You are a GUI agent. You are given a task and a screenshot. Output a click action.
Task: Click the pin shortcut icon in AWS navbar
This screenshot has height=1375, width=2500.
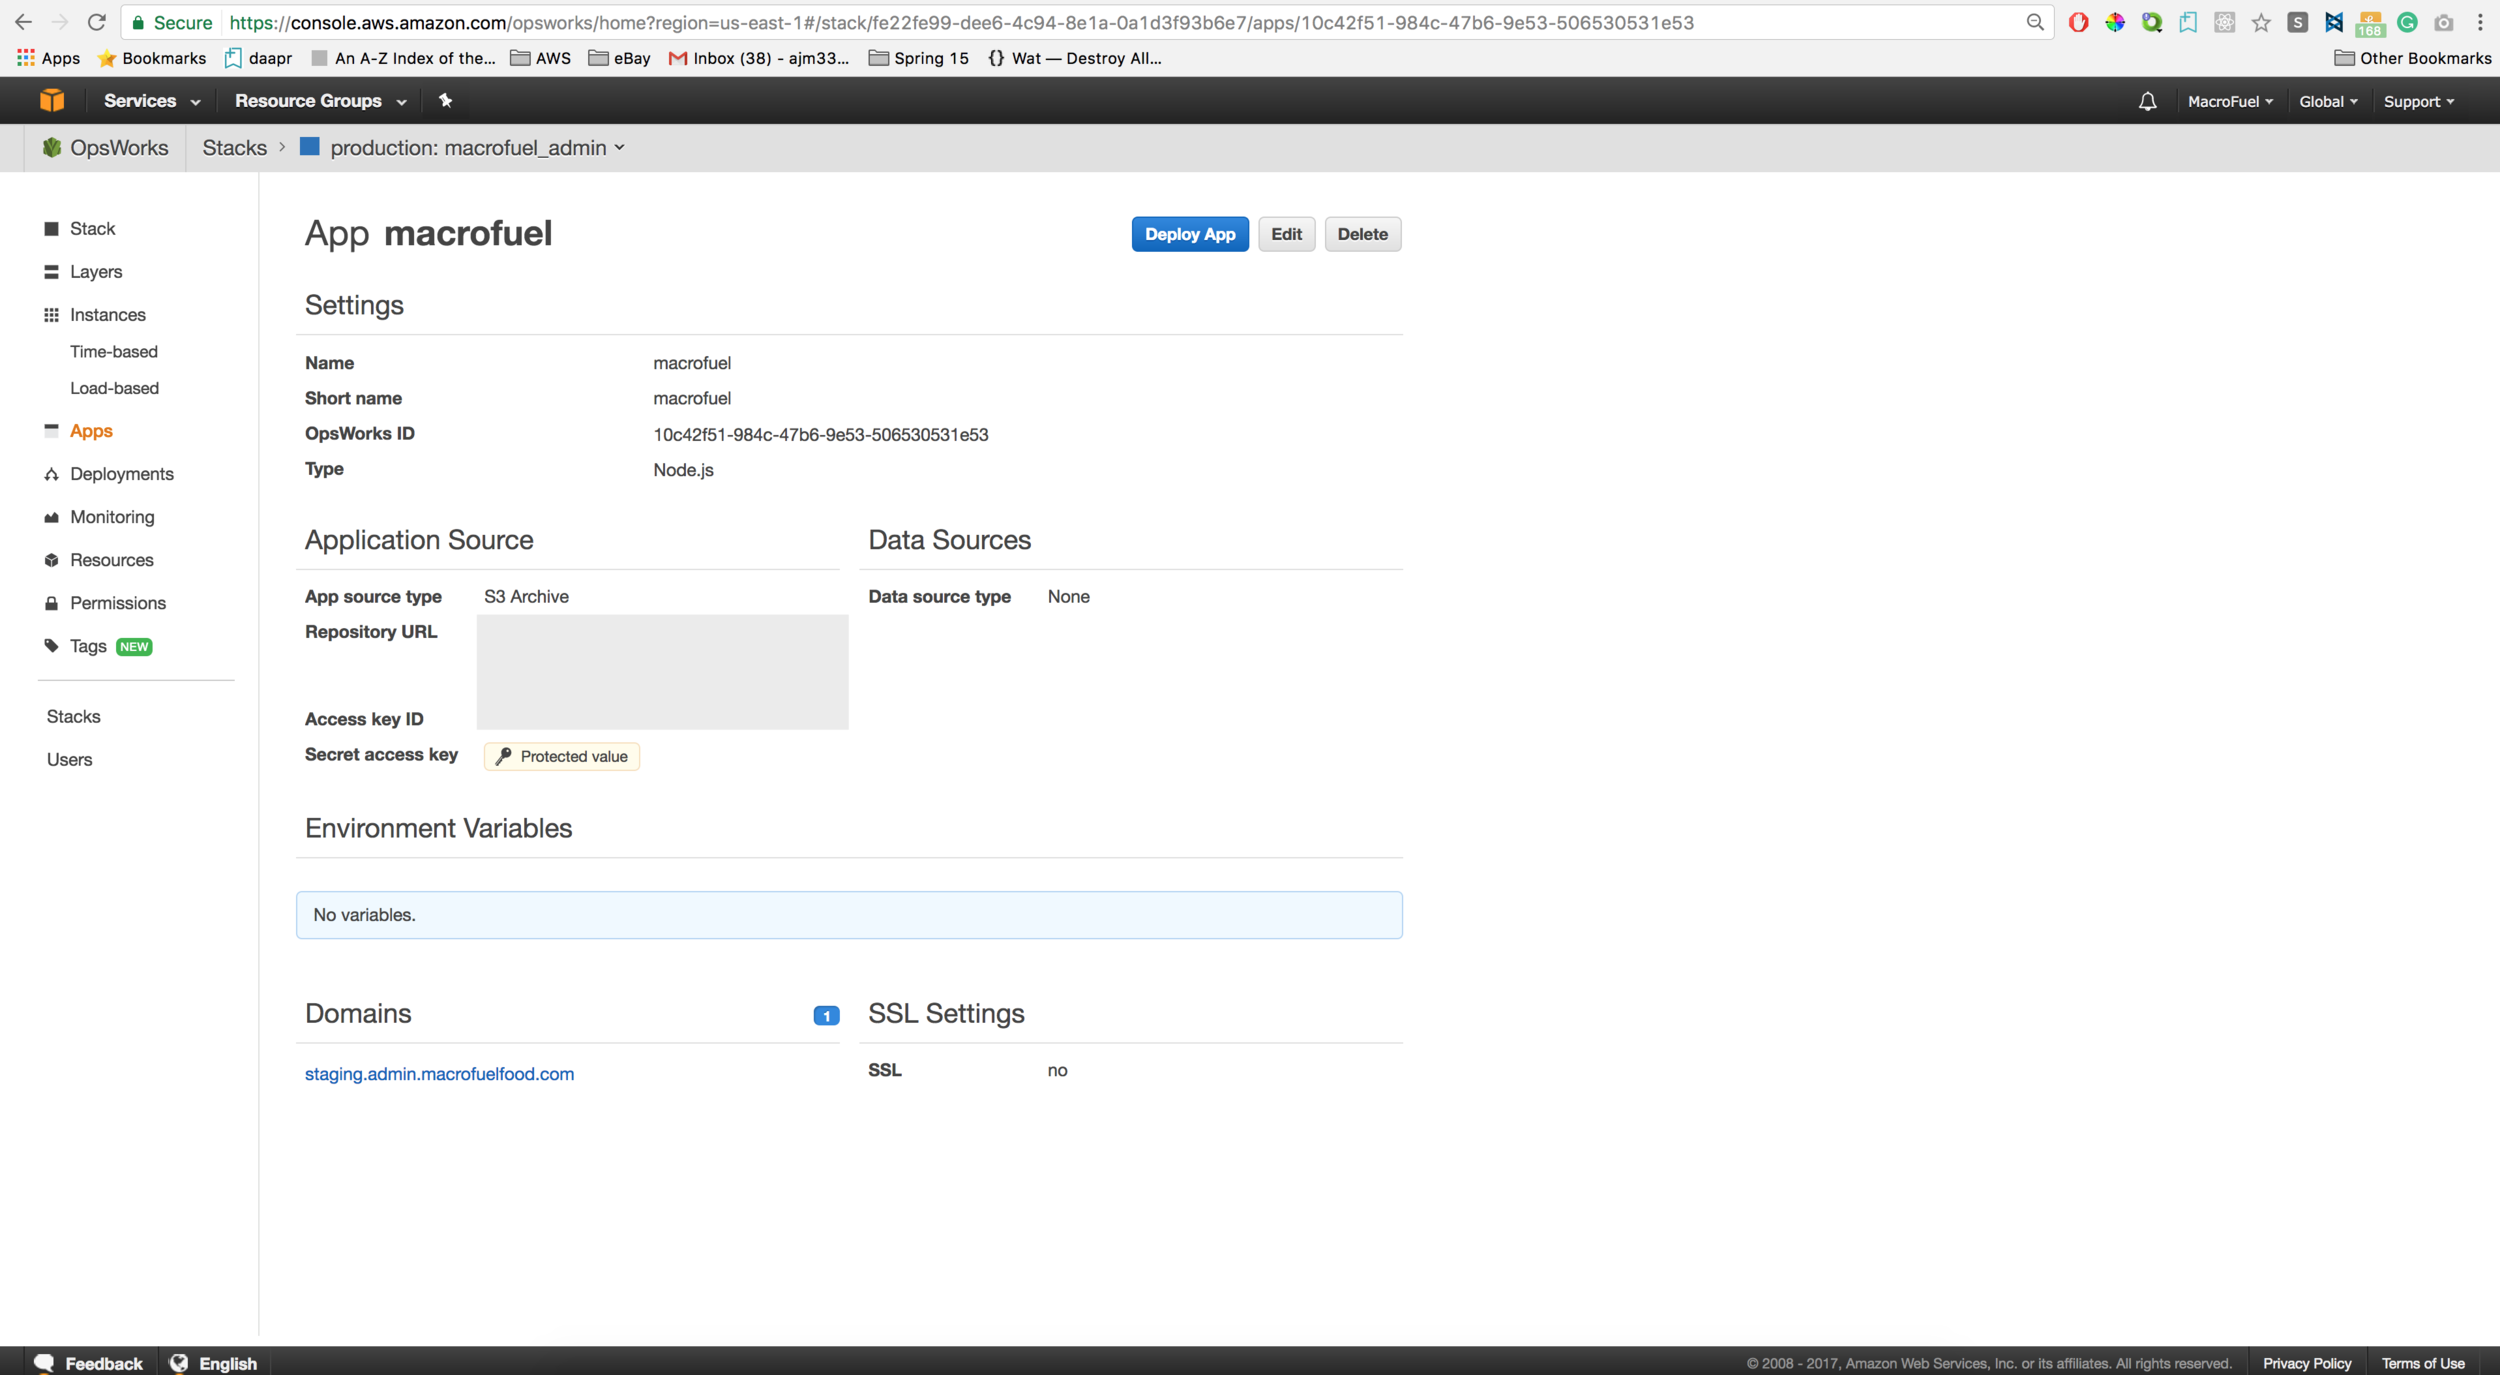click(x=446, y=100)
